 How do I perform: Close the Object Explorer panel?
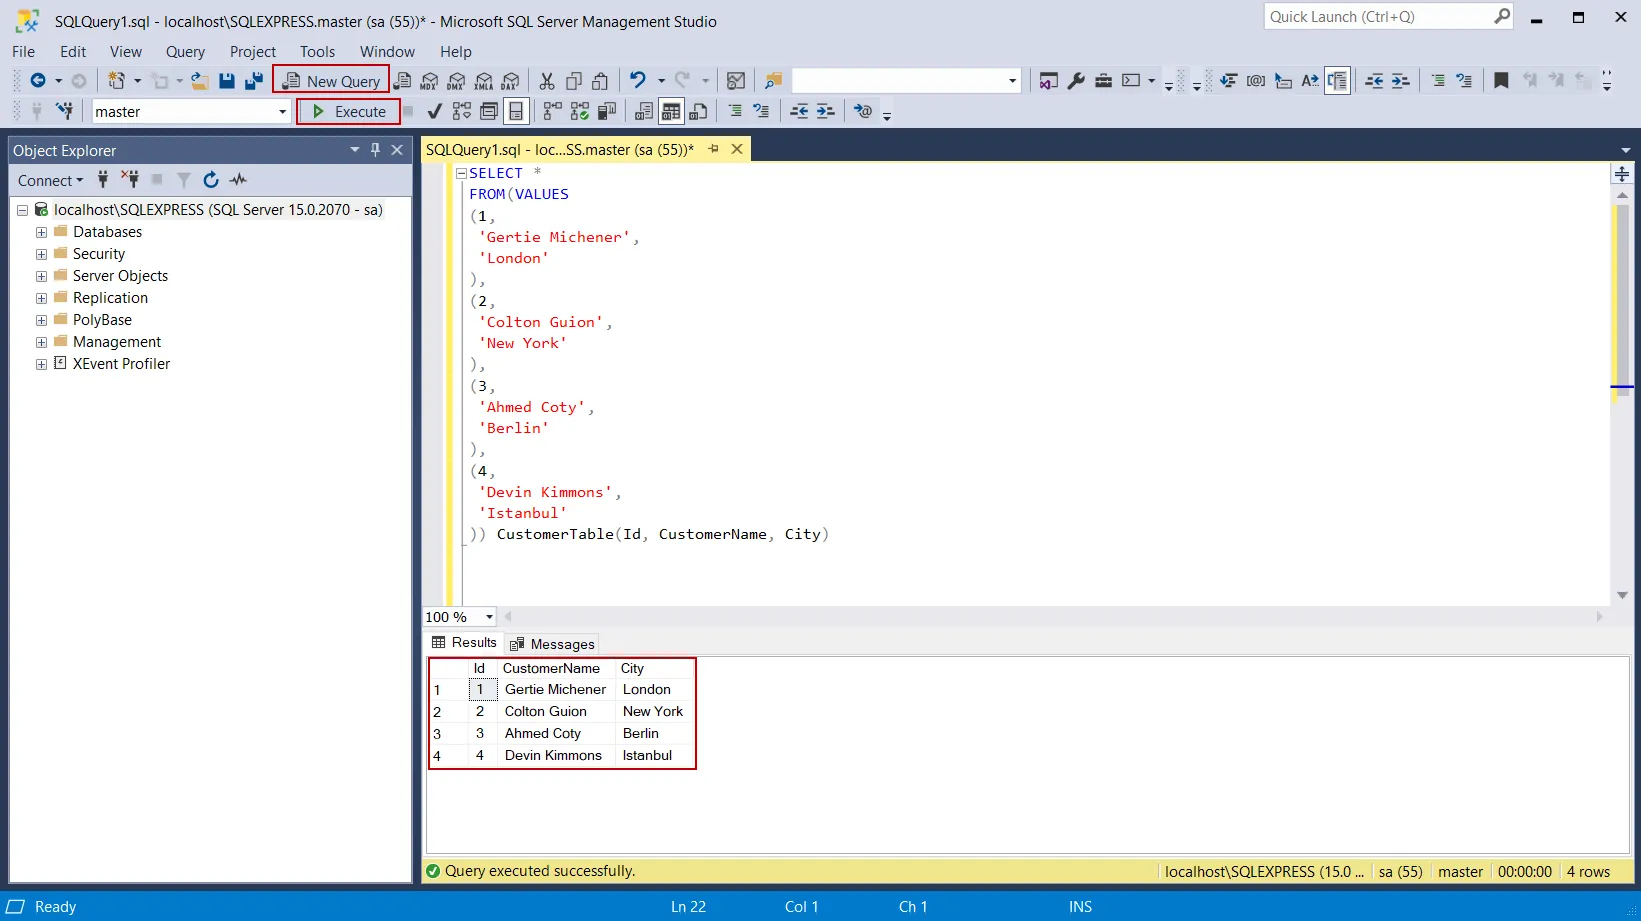[x=397, y=150]
